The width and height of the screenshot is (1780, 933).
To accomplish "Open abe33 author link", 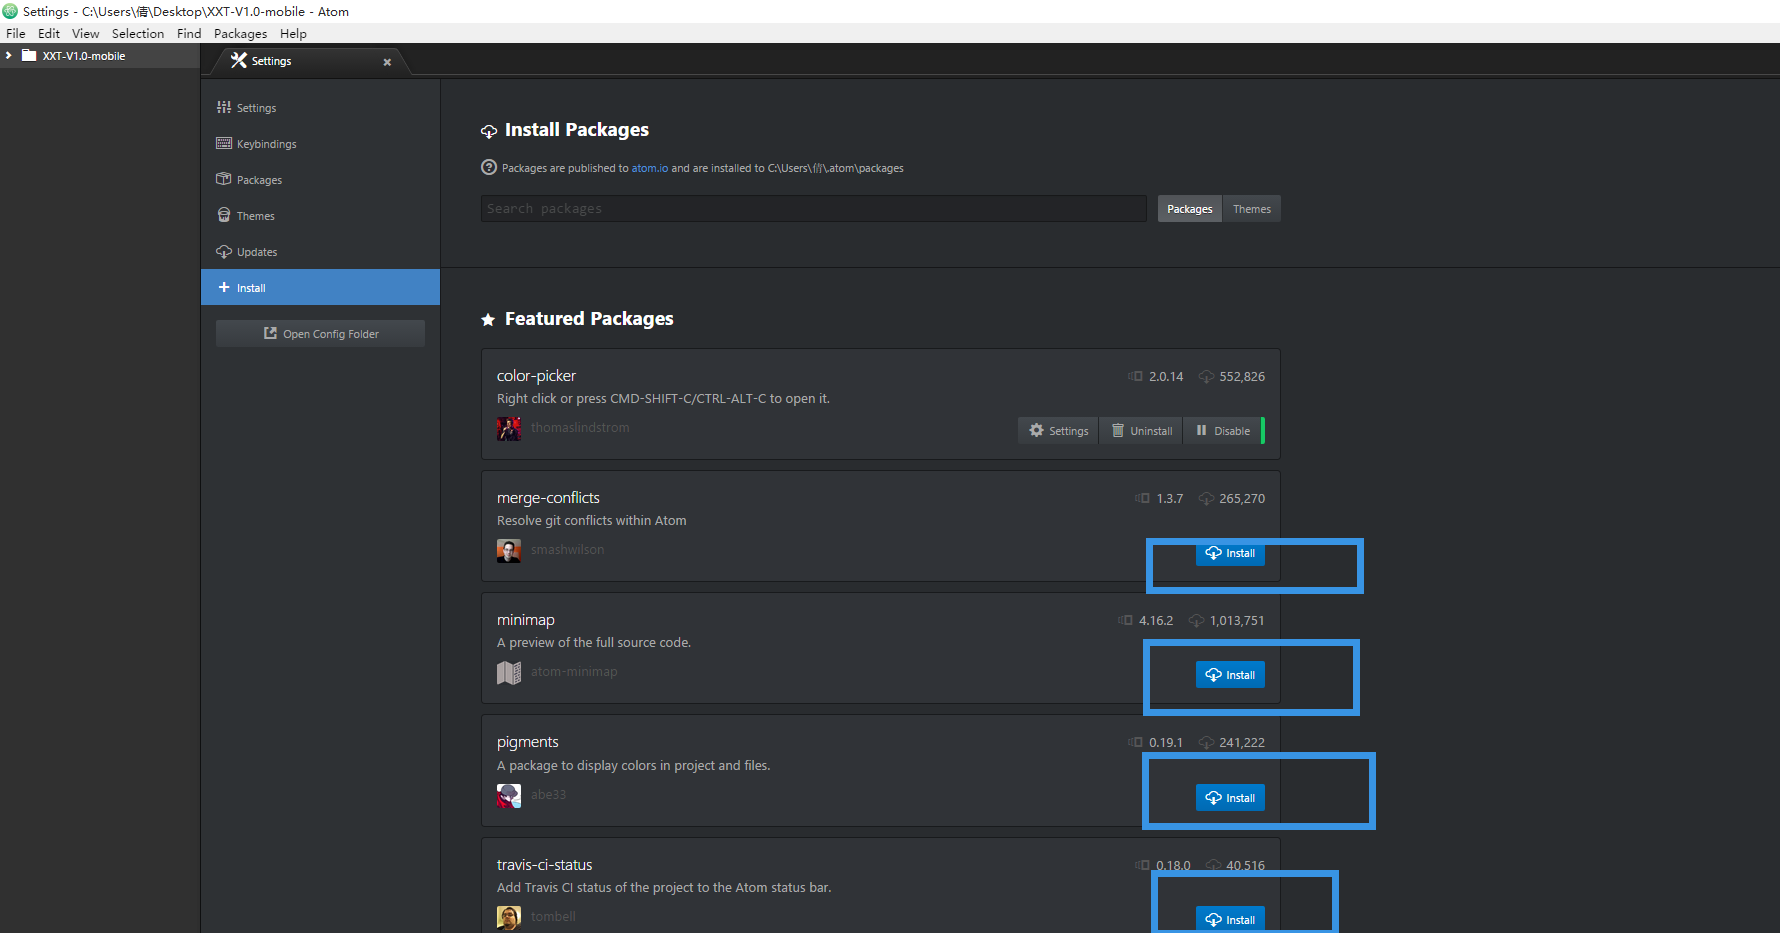I will pos(548,794).
